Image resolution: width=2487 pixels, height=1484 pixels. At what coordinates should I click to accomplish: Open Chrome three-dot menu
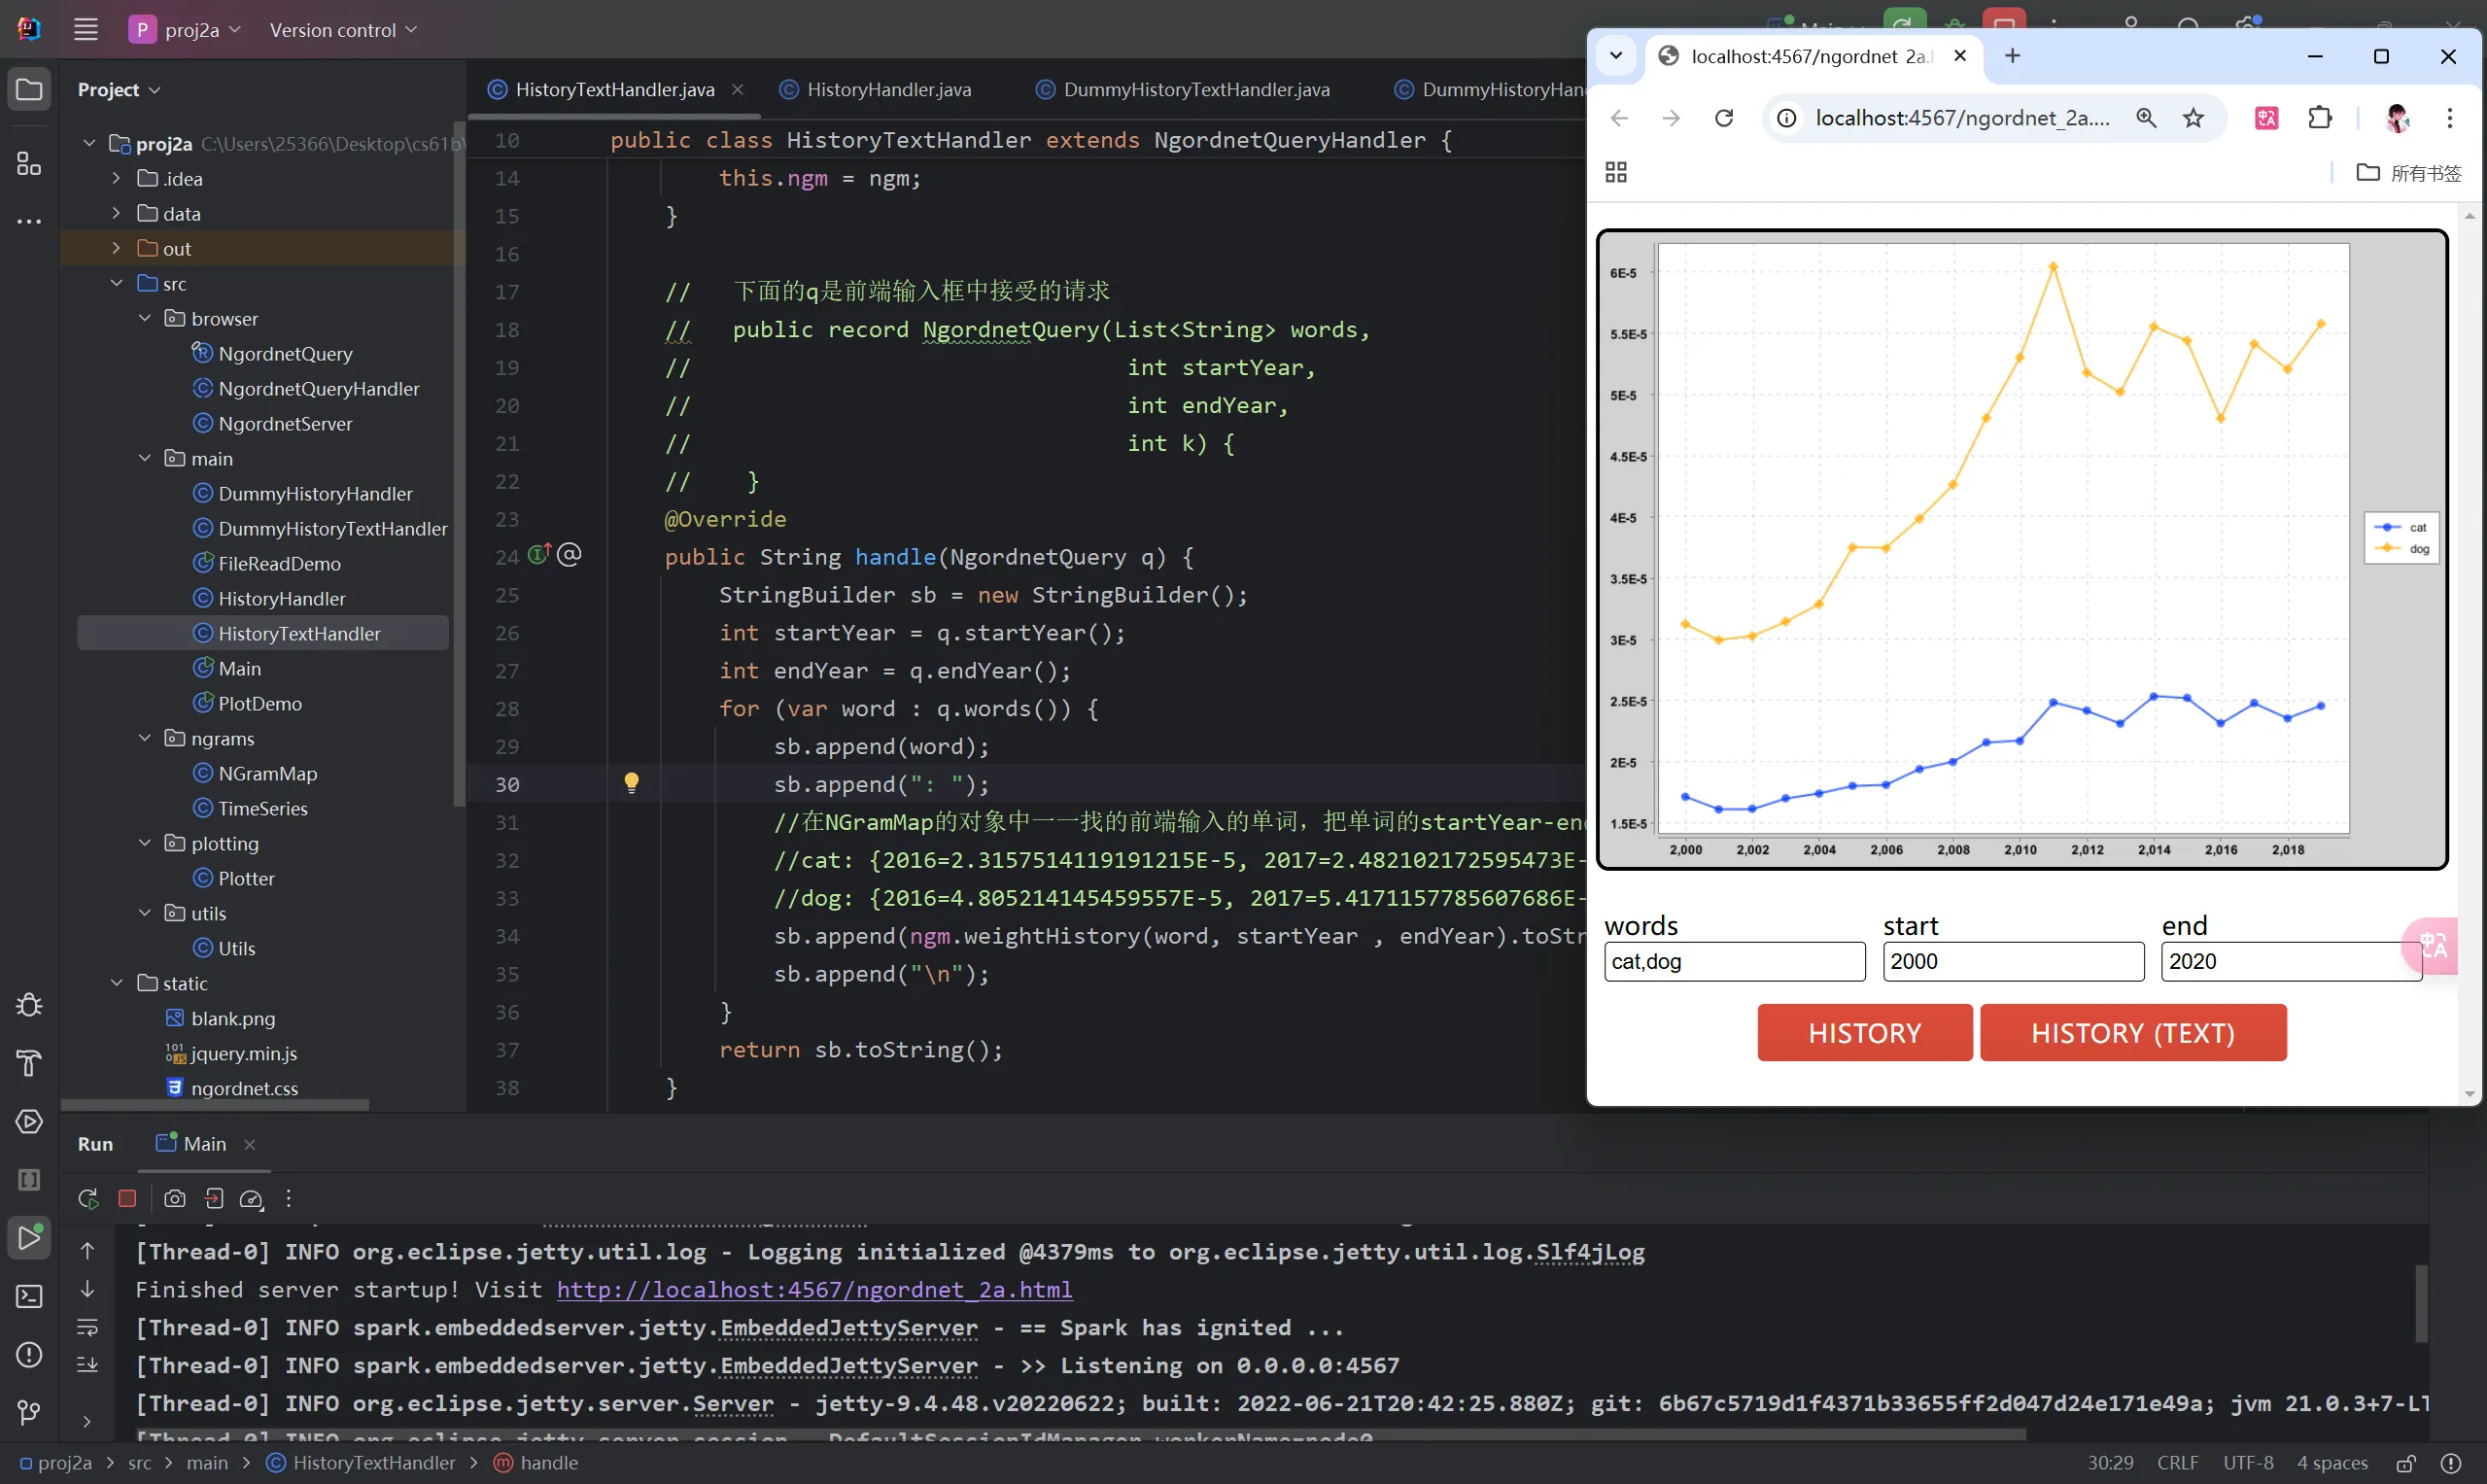tap(2449, 118)
